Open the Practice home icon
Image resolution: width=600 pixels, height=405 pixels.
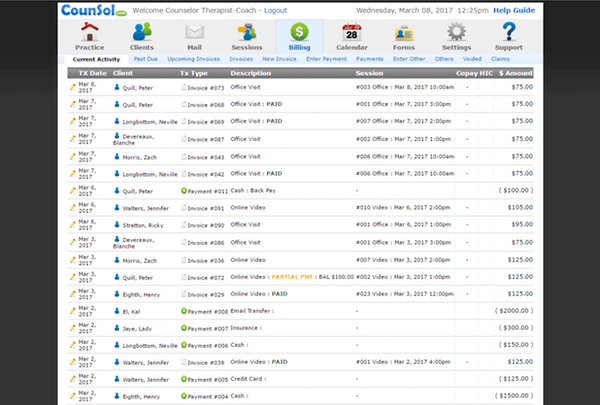click(x=90, y=32)
